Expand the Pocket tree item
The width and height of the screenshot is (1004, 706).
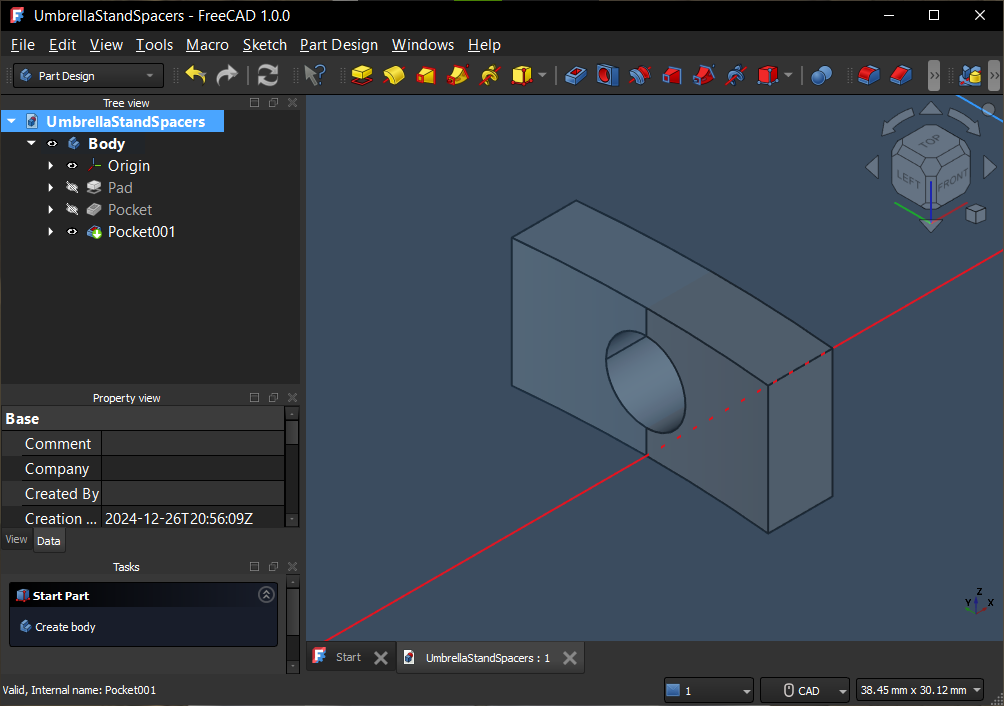click(x=51, y=209)
